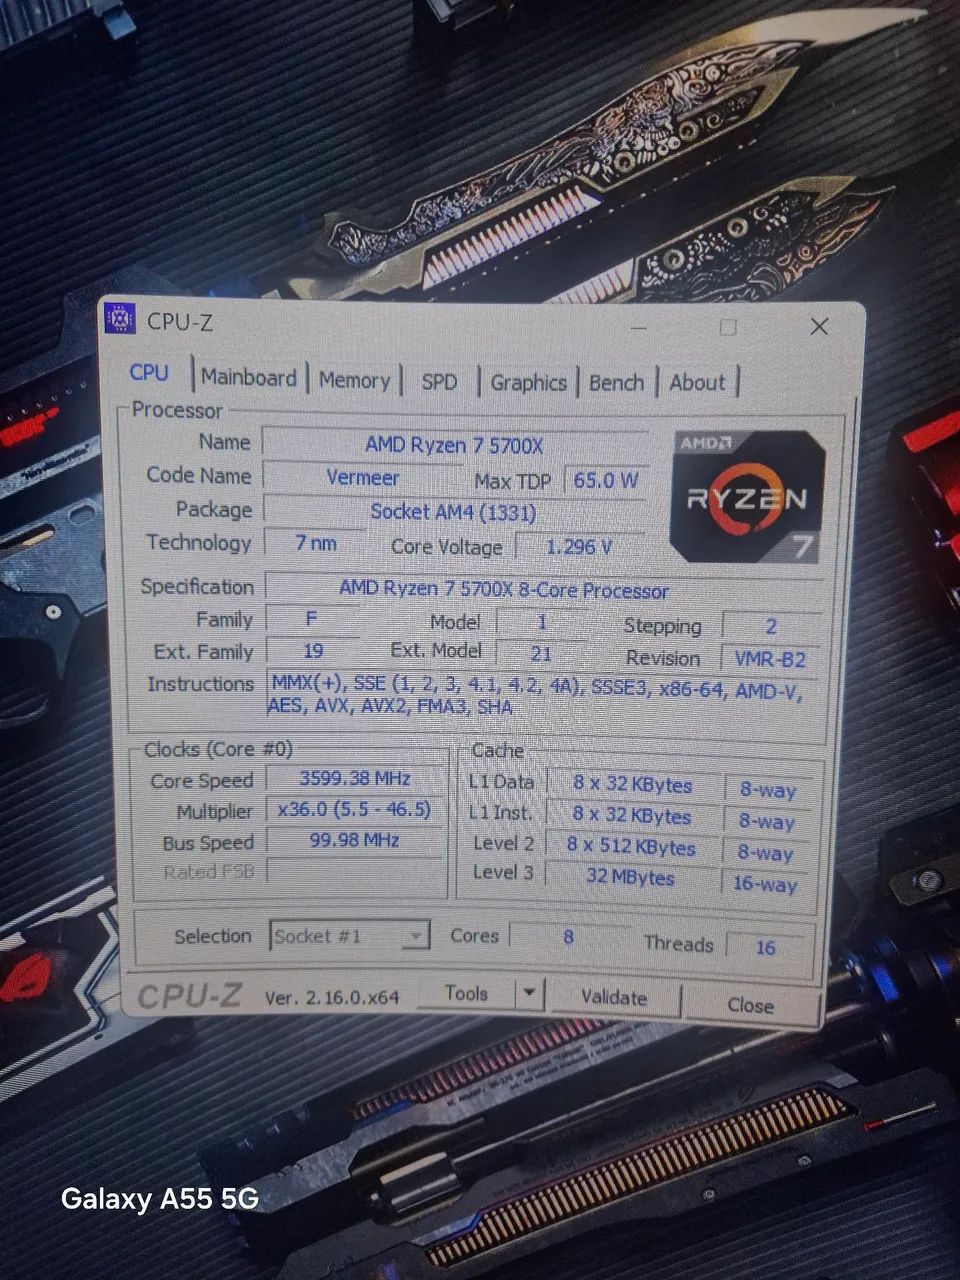Select the SPD tab
This screenshot has width=960, height=1280.
click(439, 382)
